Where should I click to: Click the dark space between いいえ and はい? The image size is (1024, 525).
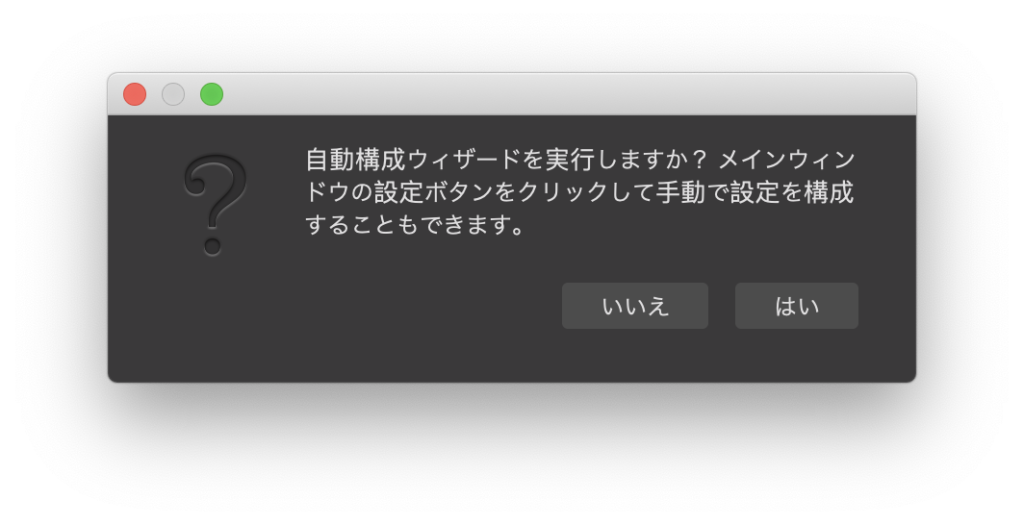722,306
